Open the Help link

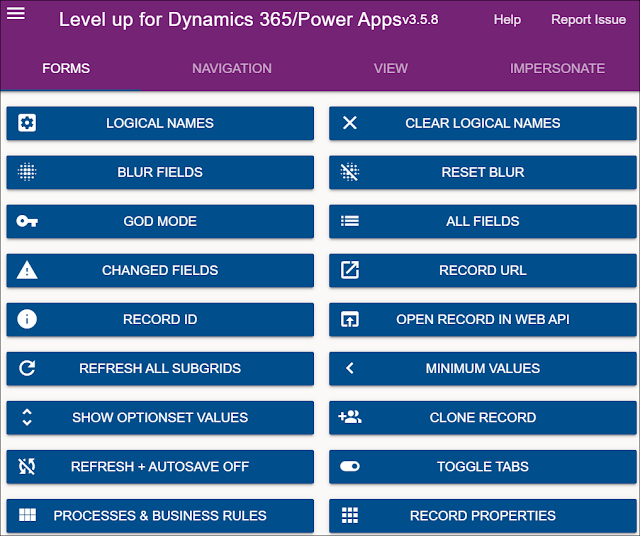tap(507, 20)
